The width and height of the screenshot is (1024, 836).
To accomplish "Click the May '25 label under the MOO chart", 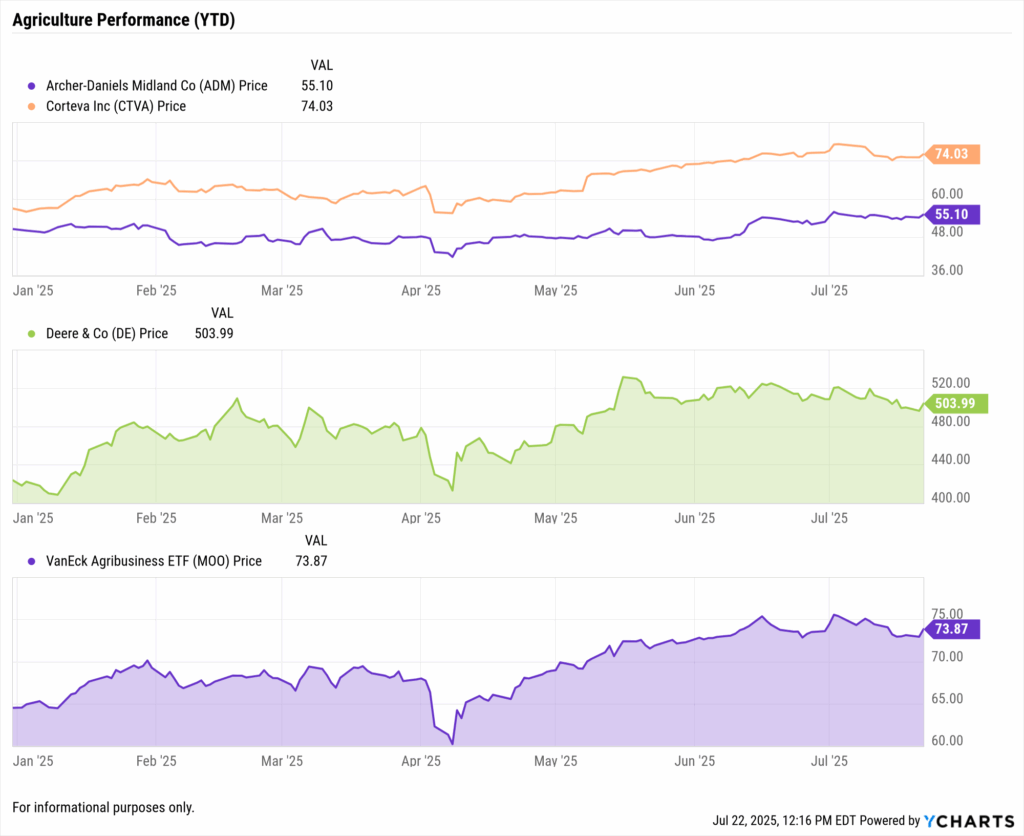I will pyautogui.click(x=556, y=761).
